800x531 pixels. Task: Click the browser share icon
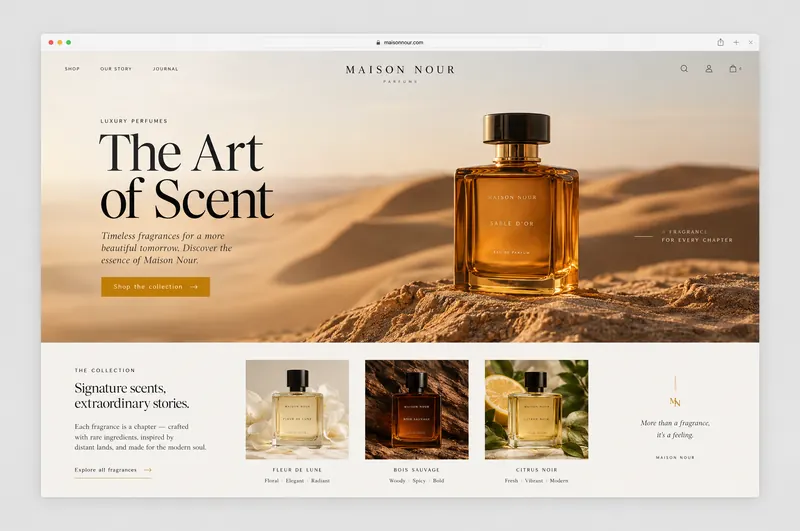click(x=720, y=42)
